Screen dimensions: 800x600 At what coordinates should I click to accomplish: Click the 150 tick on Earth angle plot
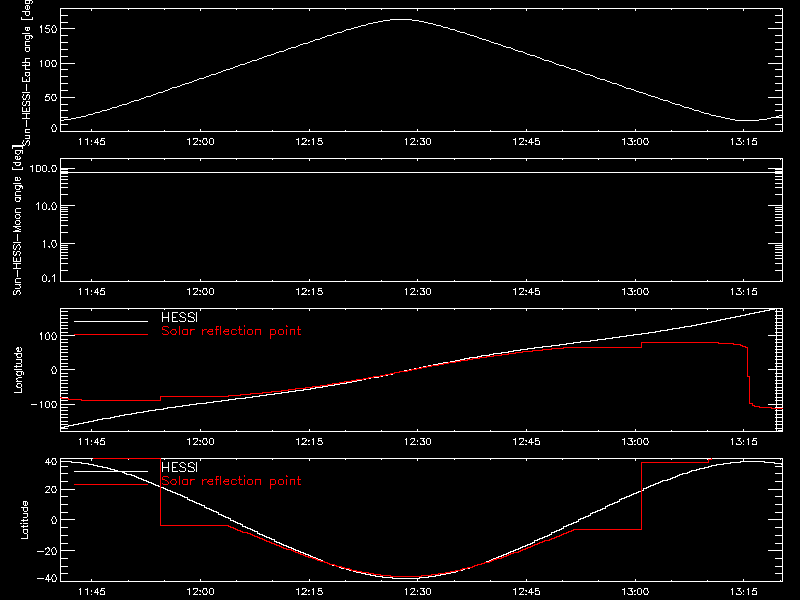(x=50, y=29)
